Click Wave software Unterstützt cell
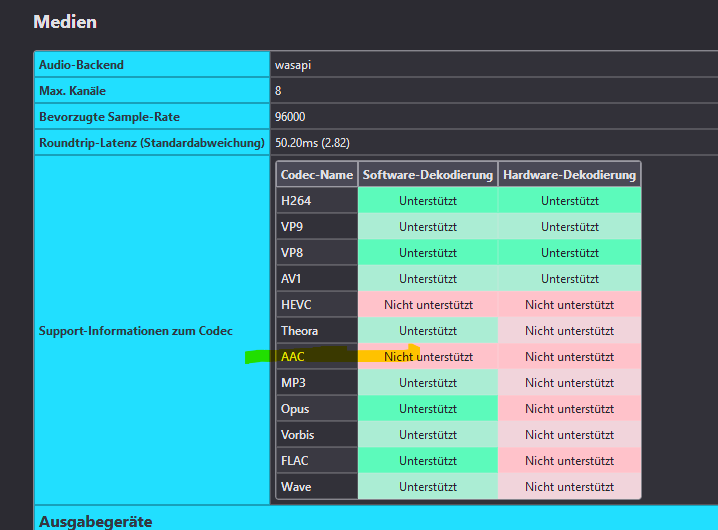718x530 pixels. (x=428, y=486)
